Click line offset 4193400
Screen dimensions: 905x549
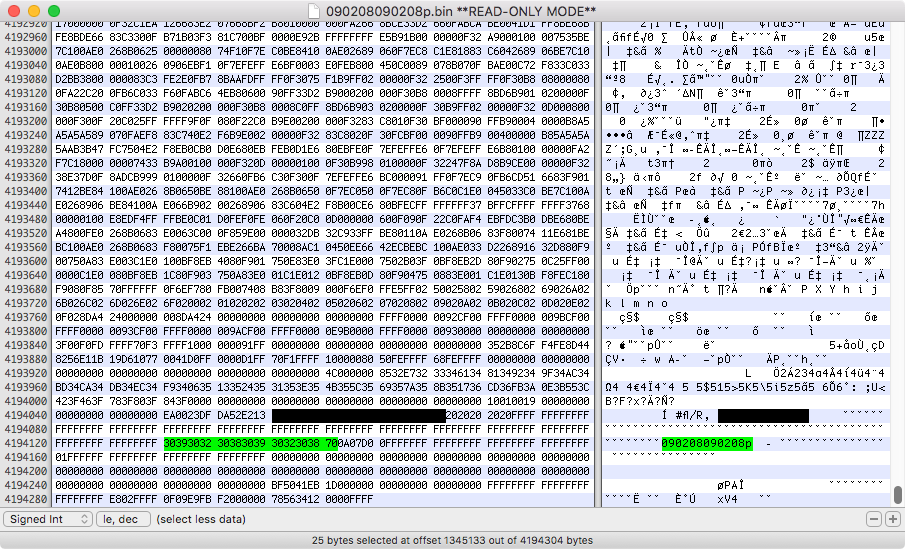[x=26, y=191]
